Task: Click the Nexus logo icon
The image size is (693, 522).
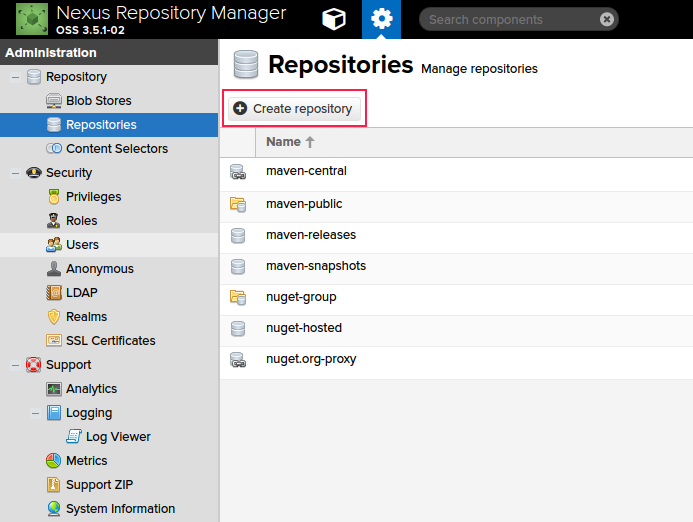Action: point(31,19)
